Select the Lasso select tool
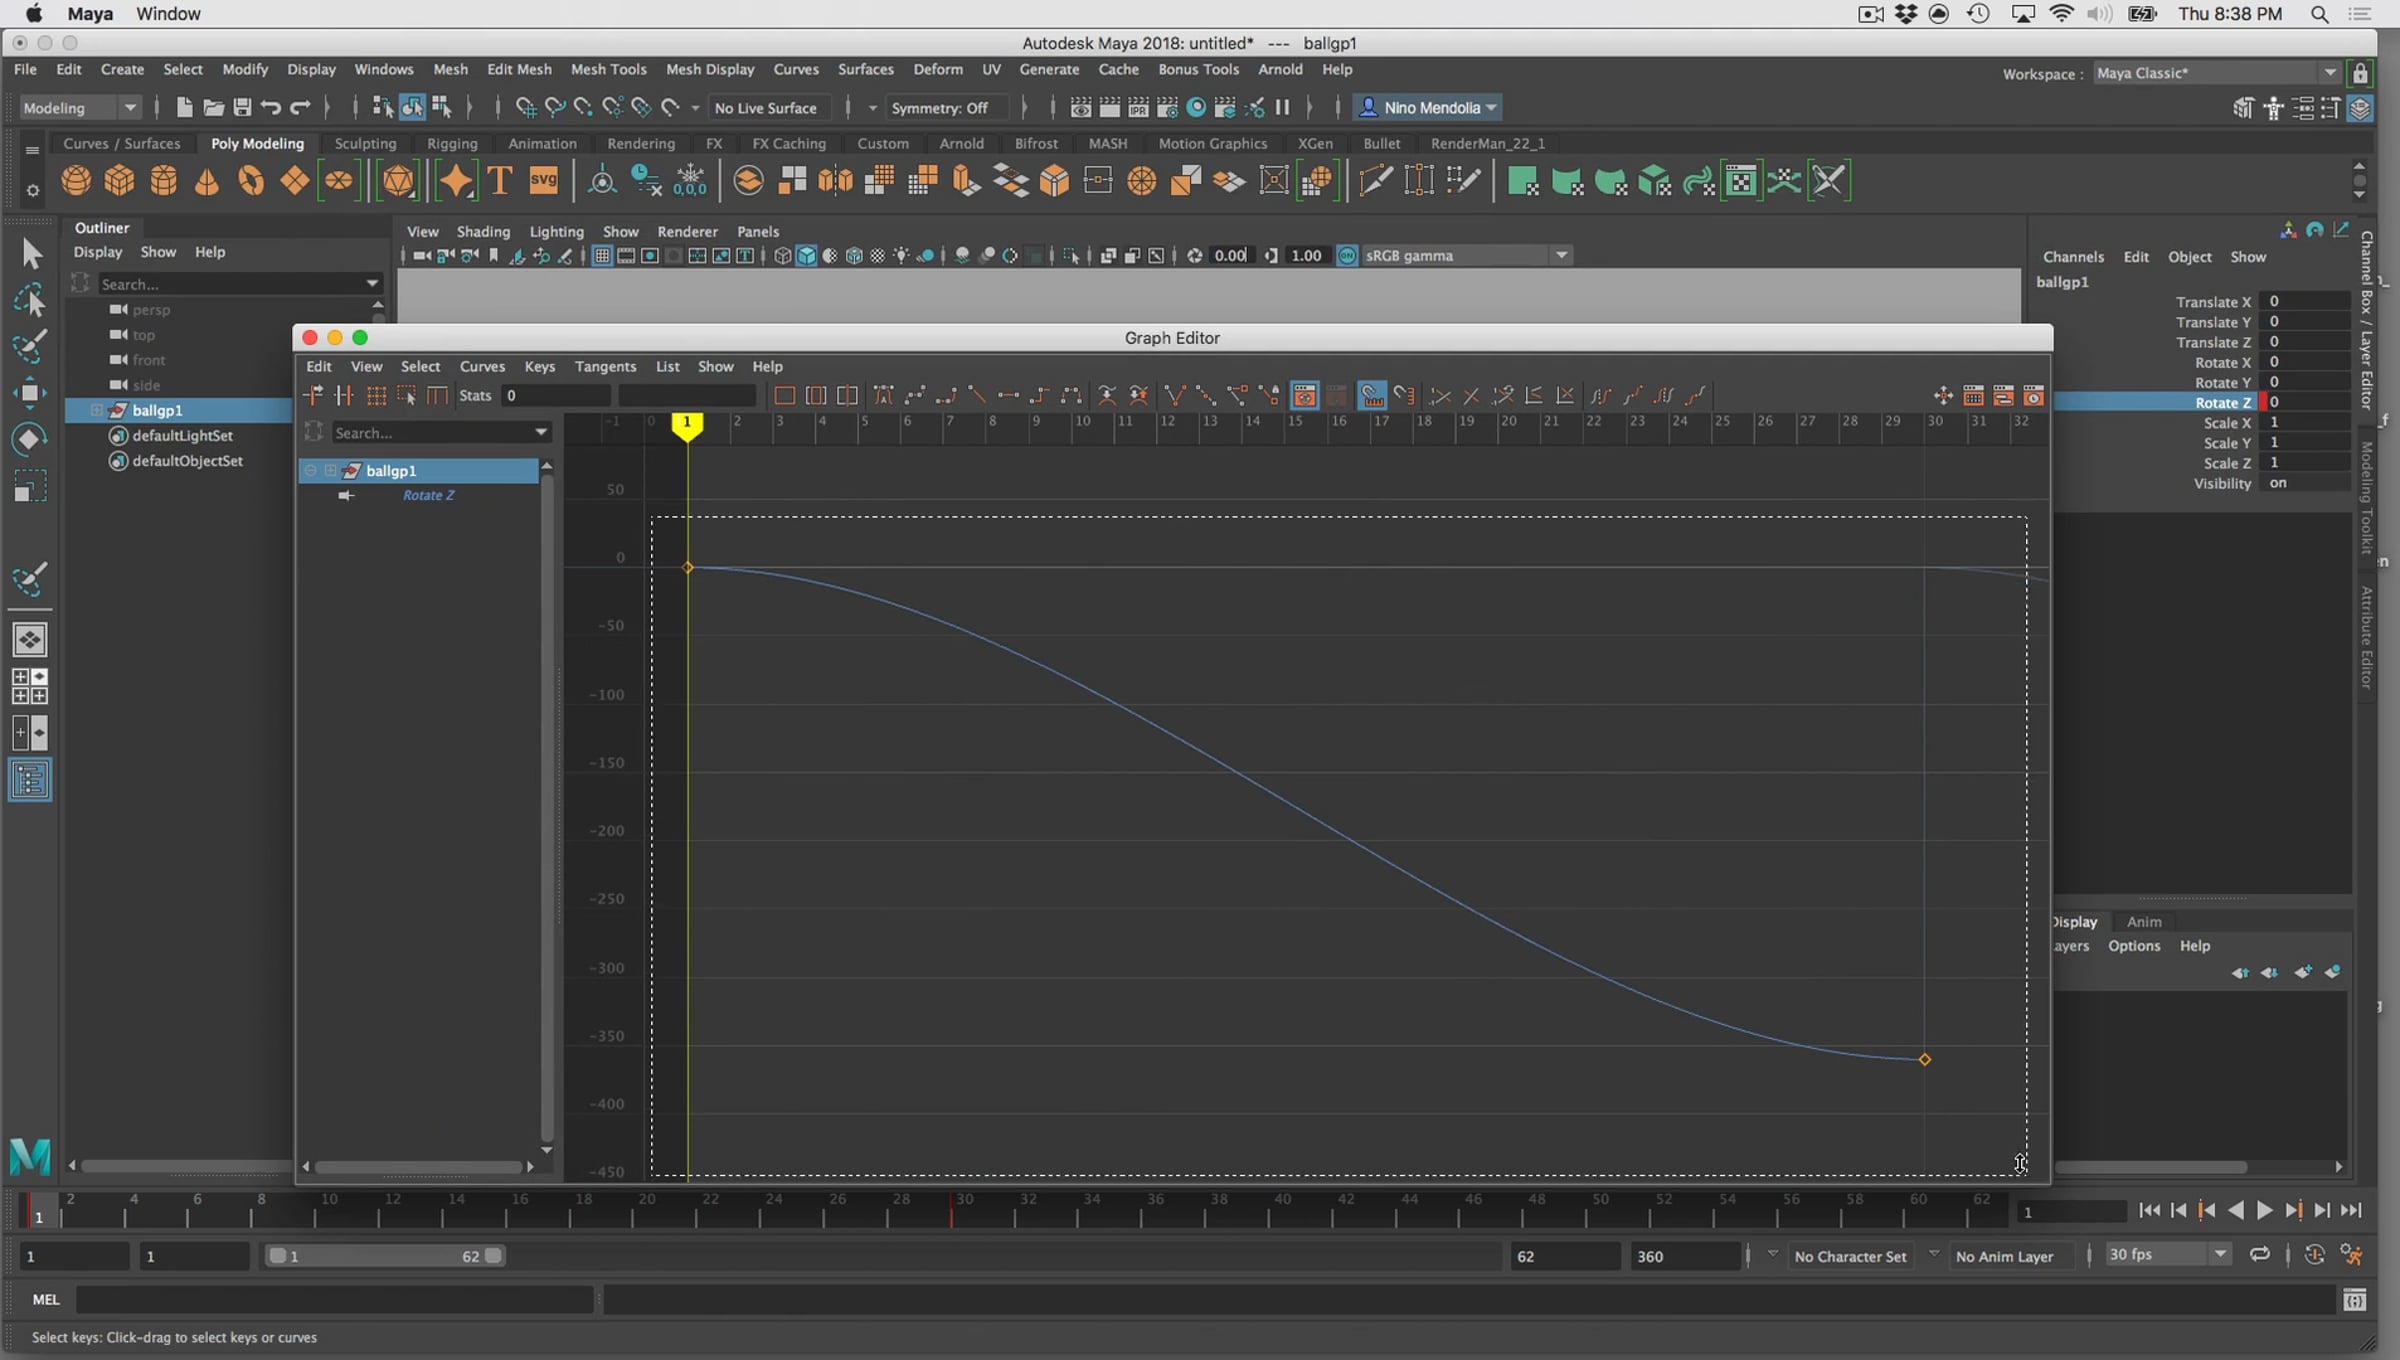The width and height of the screenshot is (2400, 1360). tap(30, 300)
